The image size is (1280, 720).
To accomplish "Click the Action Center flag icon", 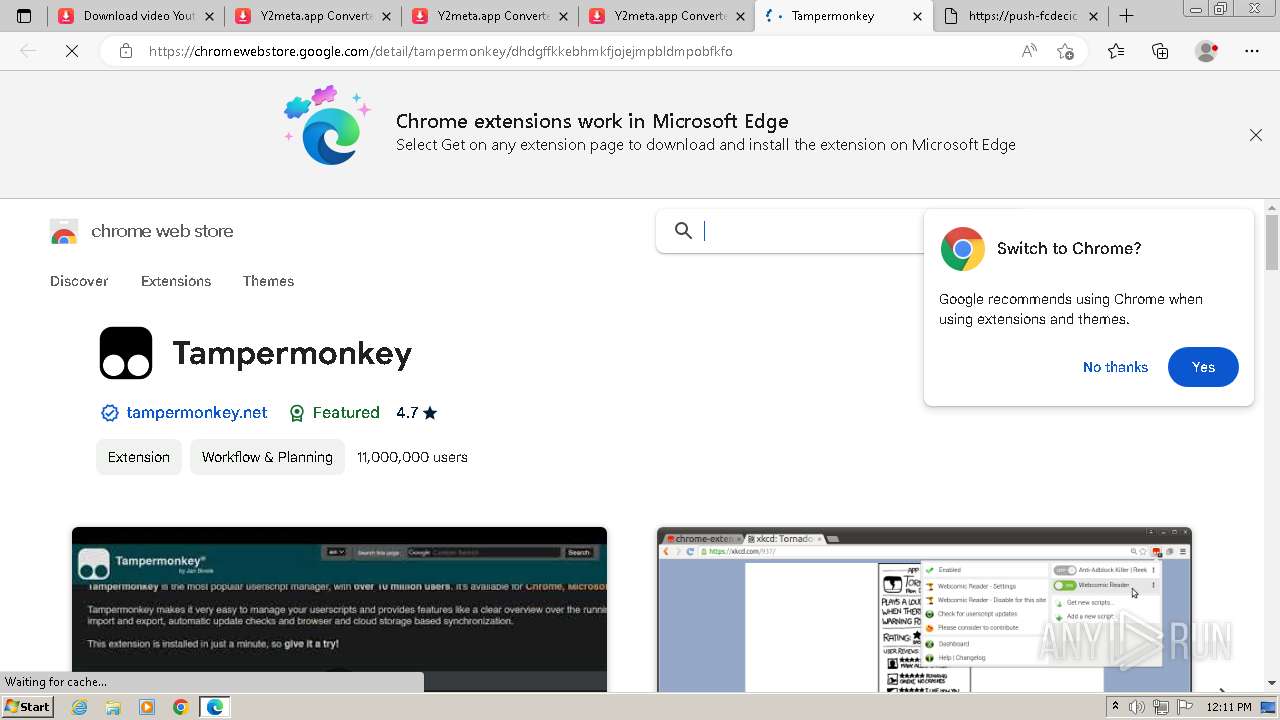I will coord(1185,707).
